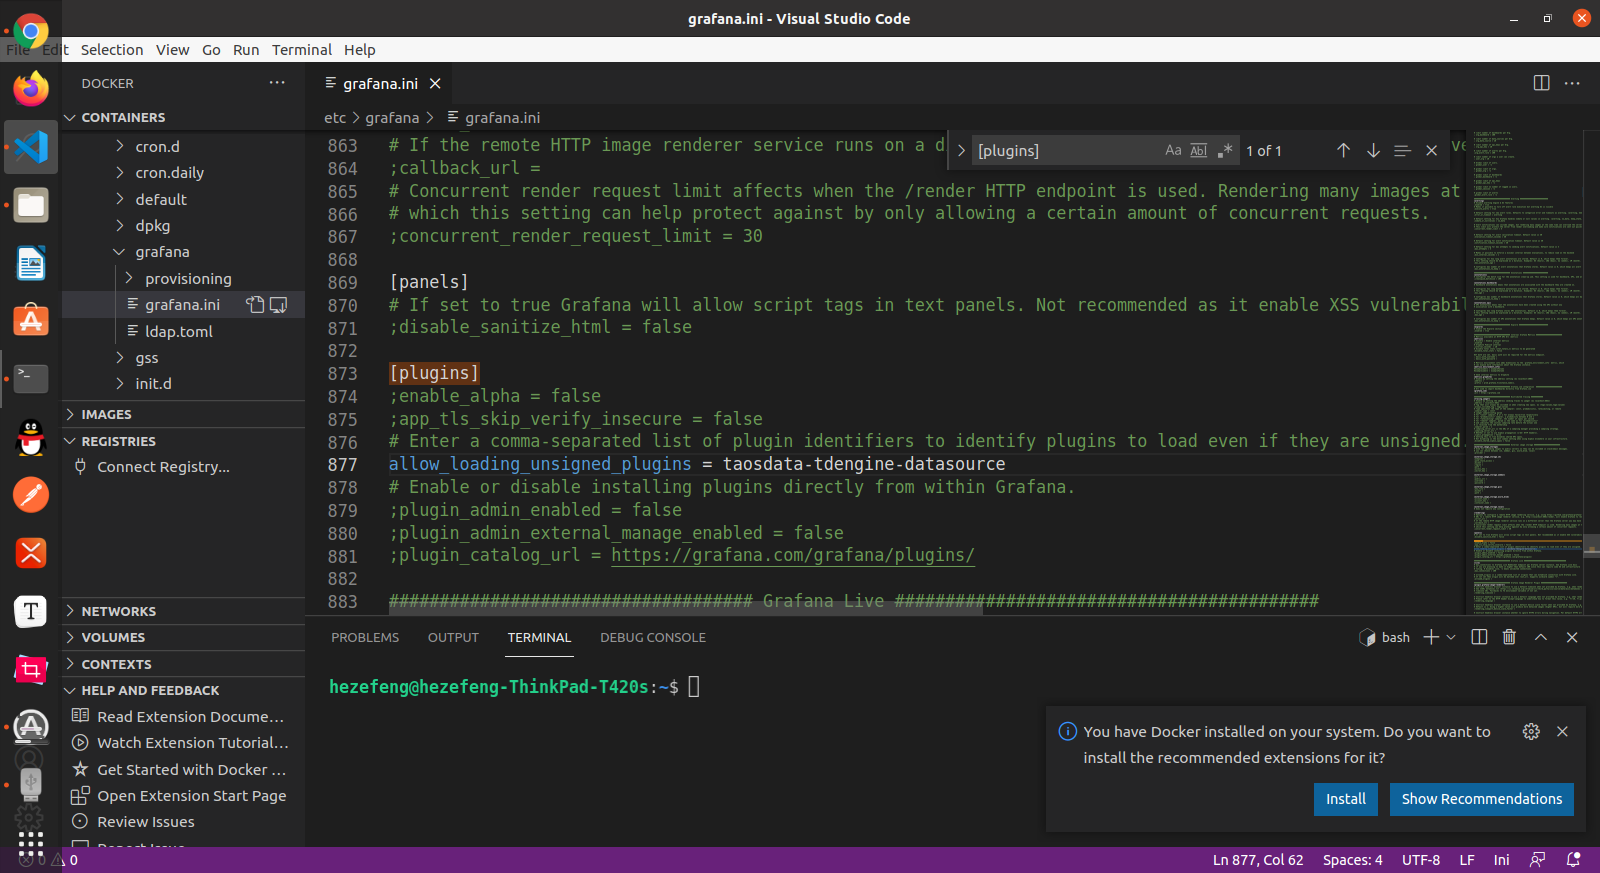1600x873 pixels.
Task: Launch LibreOffice Writer from the dock
Action: click(31, 263)
